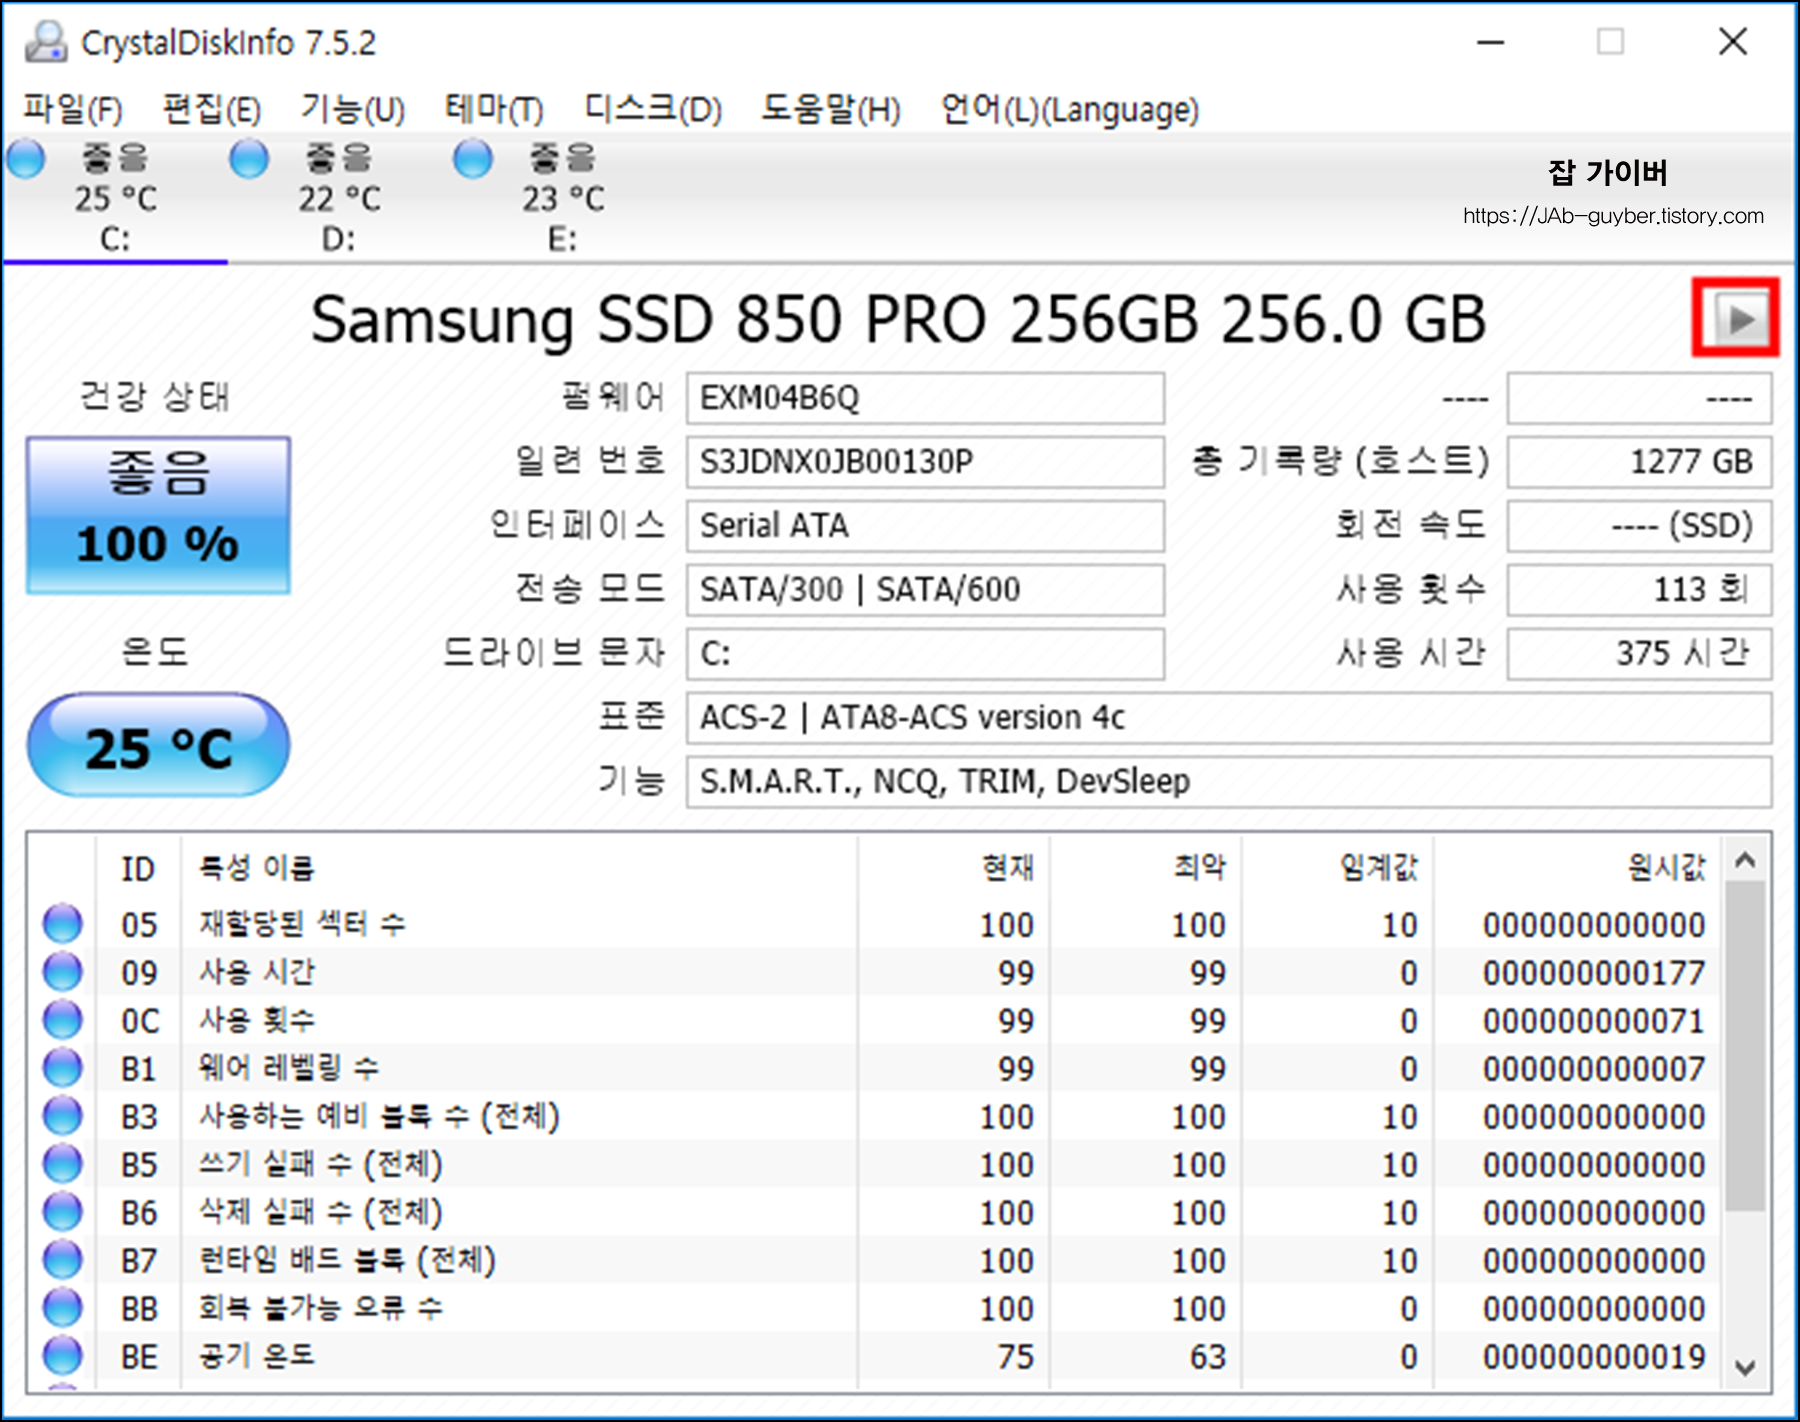
Task: Select the row 런타임 배드 블록 (전체)
Action: coord(875,1259)
